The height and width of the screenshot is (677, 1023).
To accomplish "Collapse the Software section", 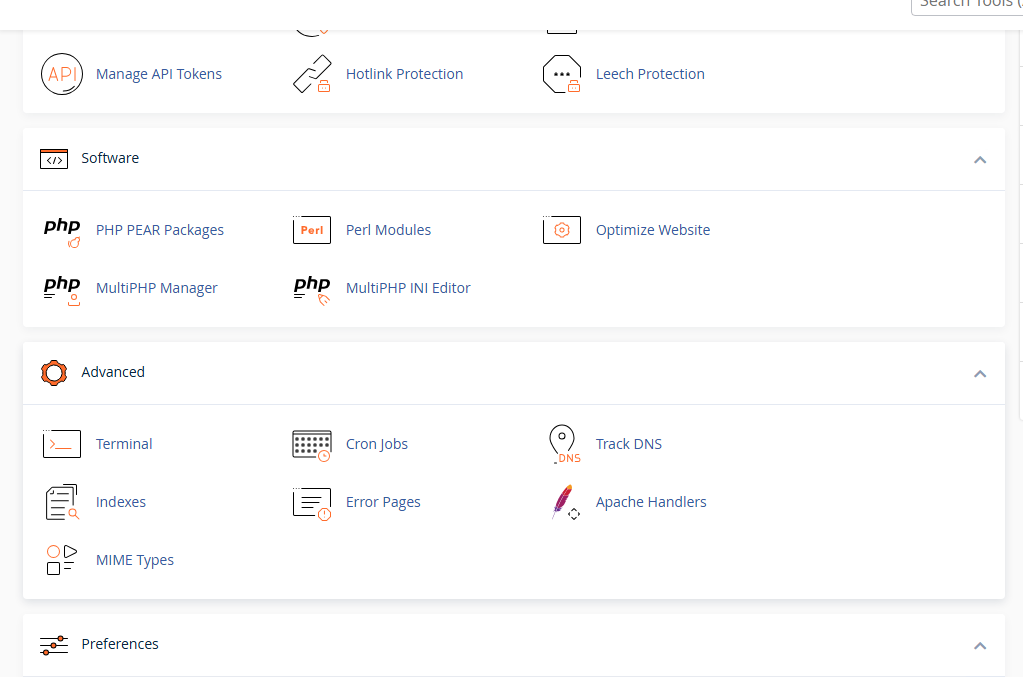I will 980,160.
